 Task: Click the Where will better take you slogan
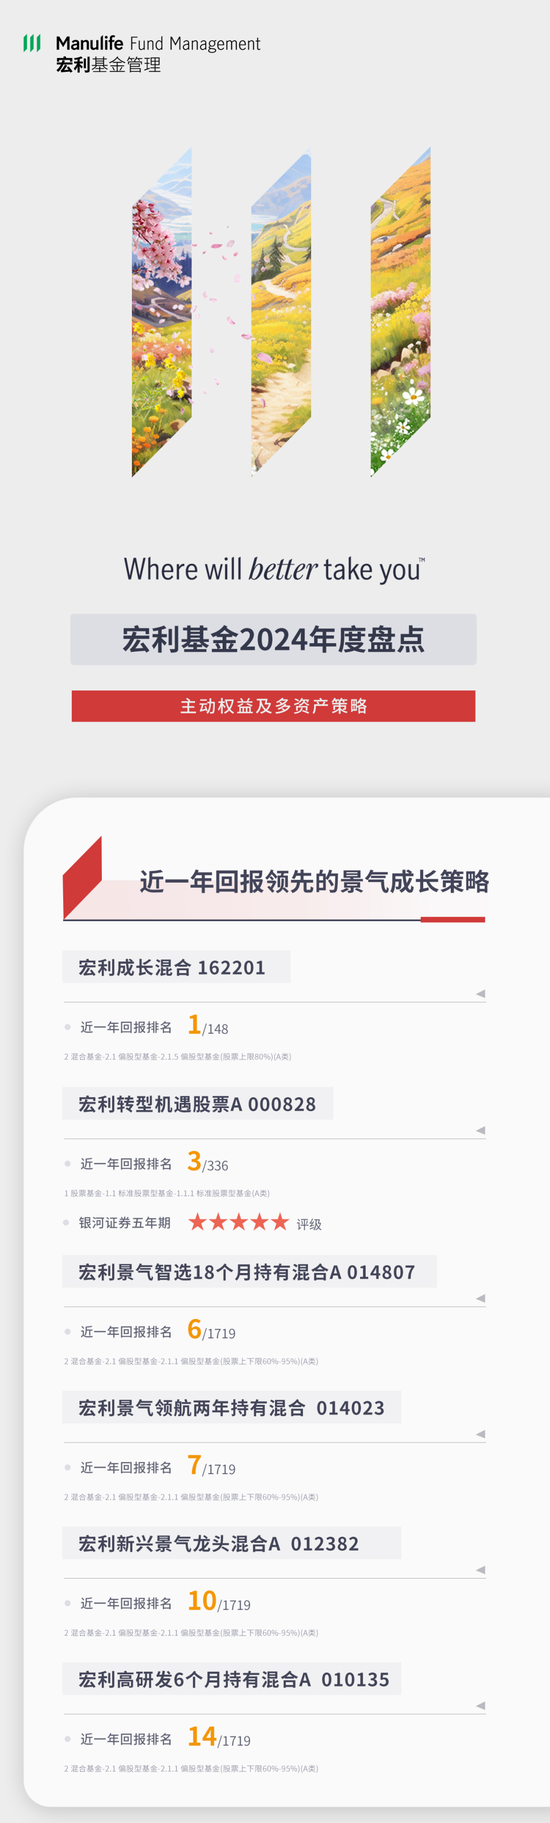(274, 569)
